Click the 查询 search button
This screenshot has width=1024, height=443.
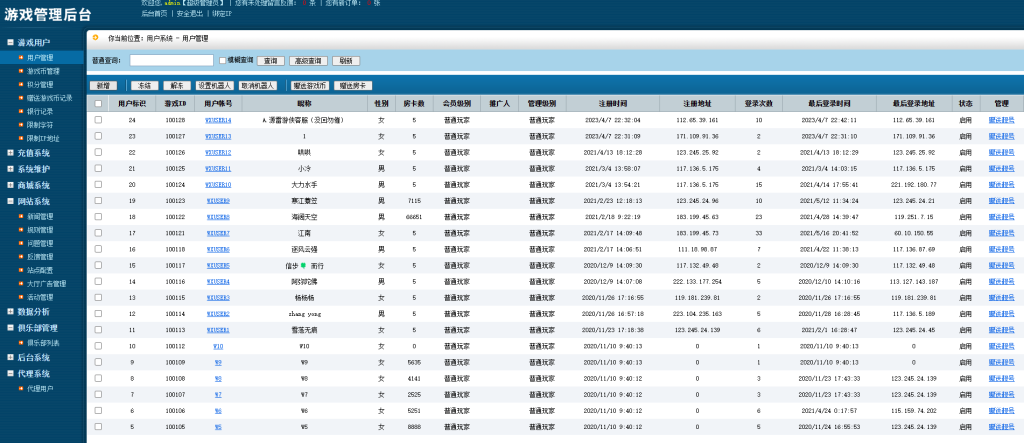coord(270,61)
